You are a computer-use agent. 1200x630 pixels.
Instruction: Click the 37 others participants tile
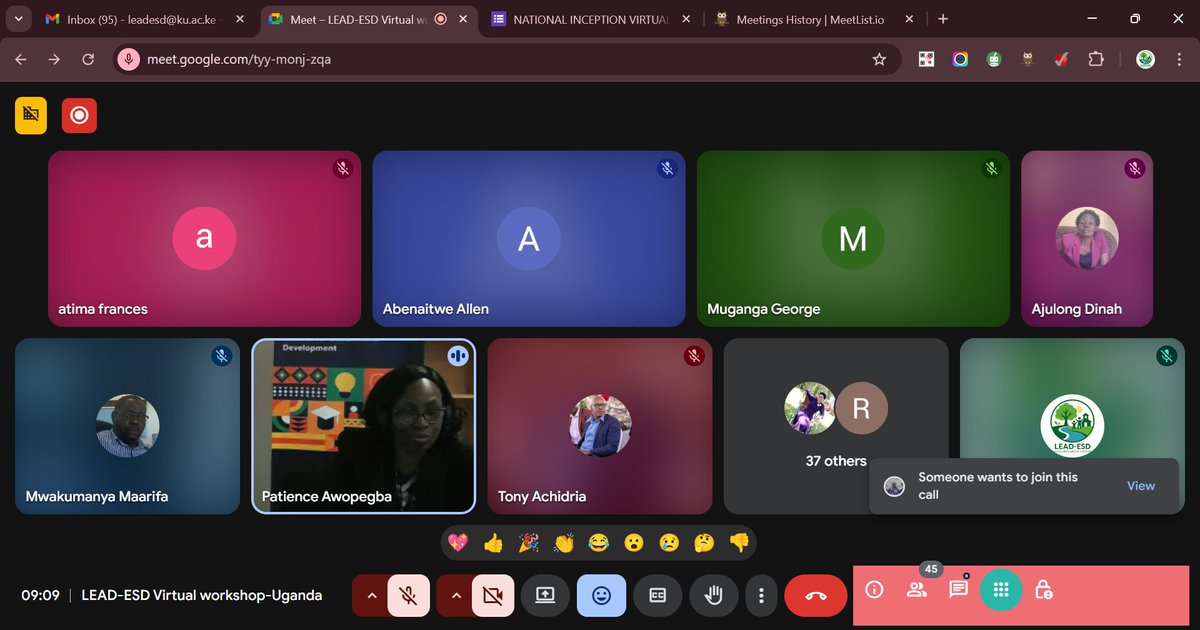point(836,426)
